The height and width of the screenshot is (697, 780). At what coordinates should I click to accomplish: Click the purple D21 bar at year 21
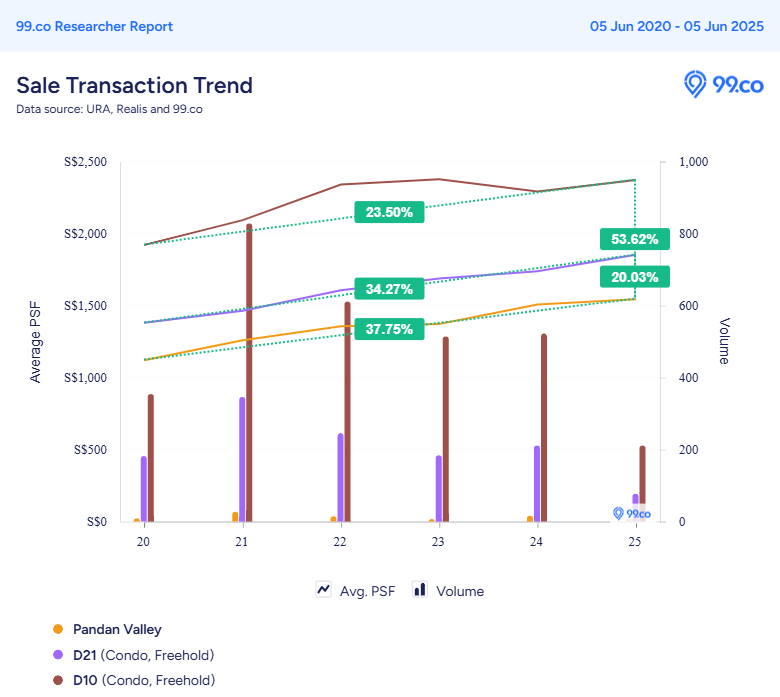pos(242,459)
